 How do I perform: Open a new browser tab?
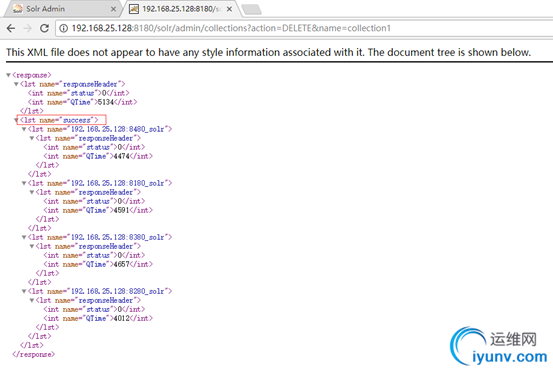[252, 10]
